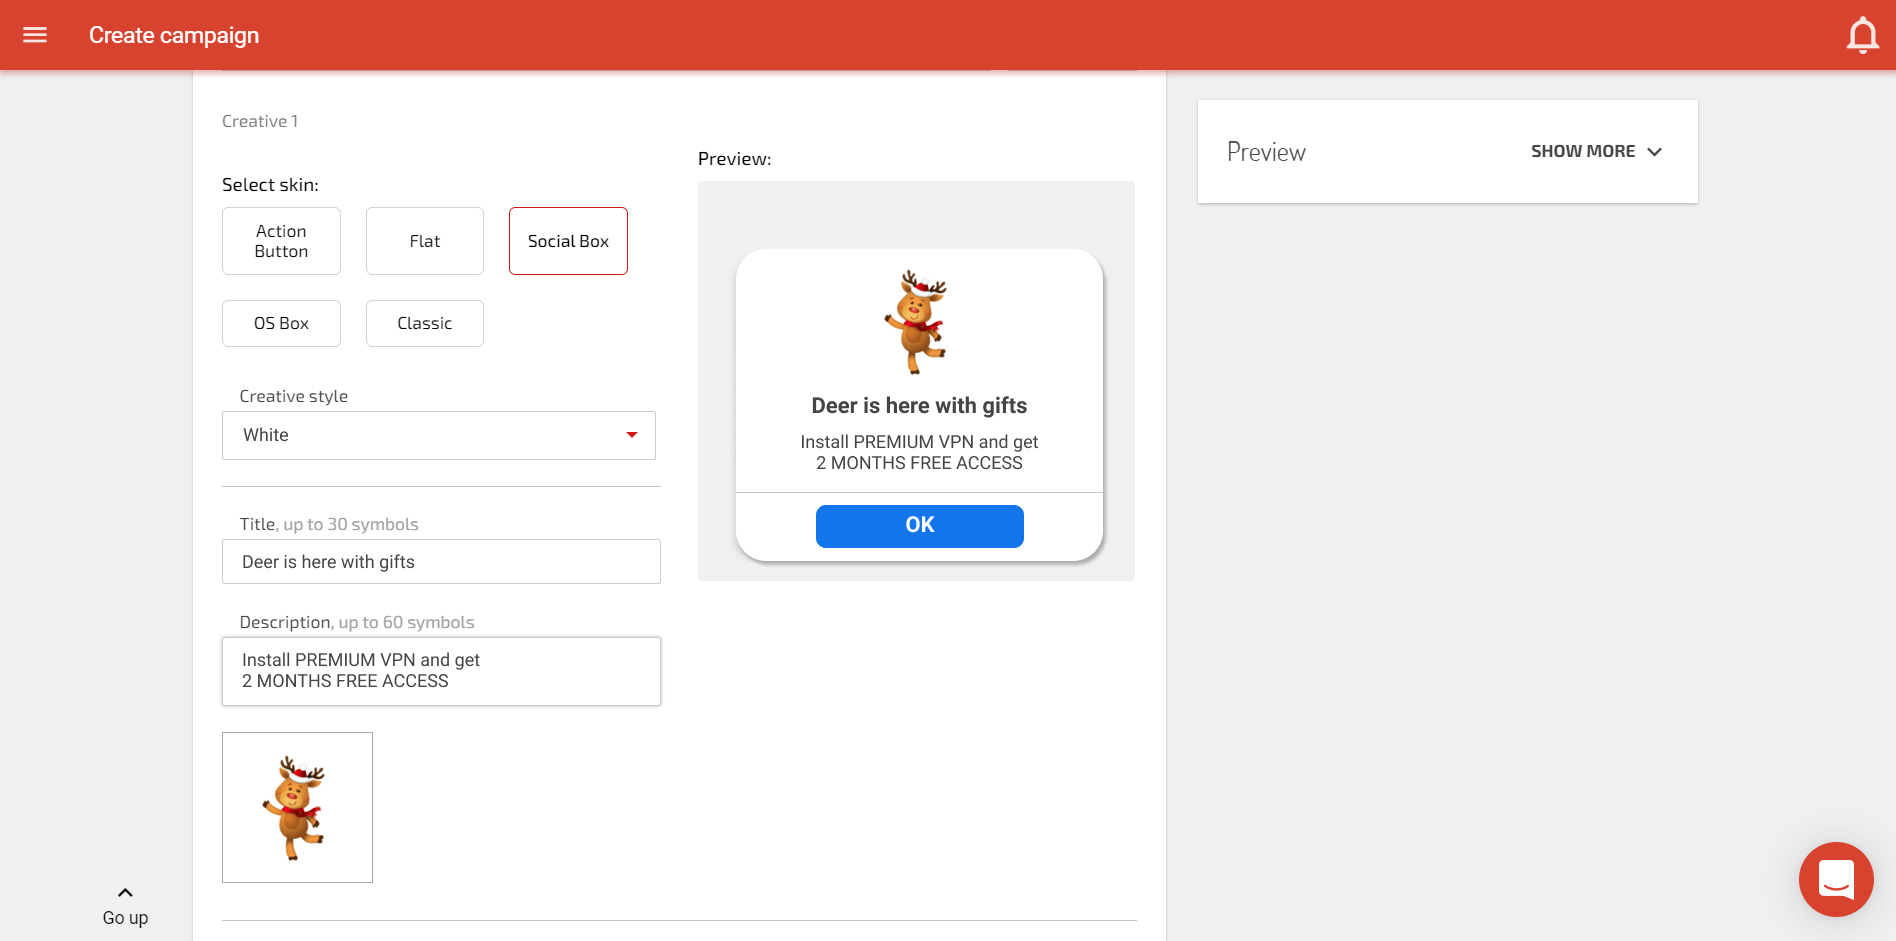Open the chat support bubble
Viewport: 1896px width, 941px height.
pyautogui.click(x=1835, y=879)
